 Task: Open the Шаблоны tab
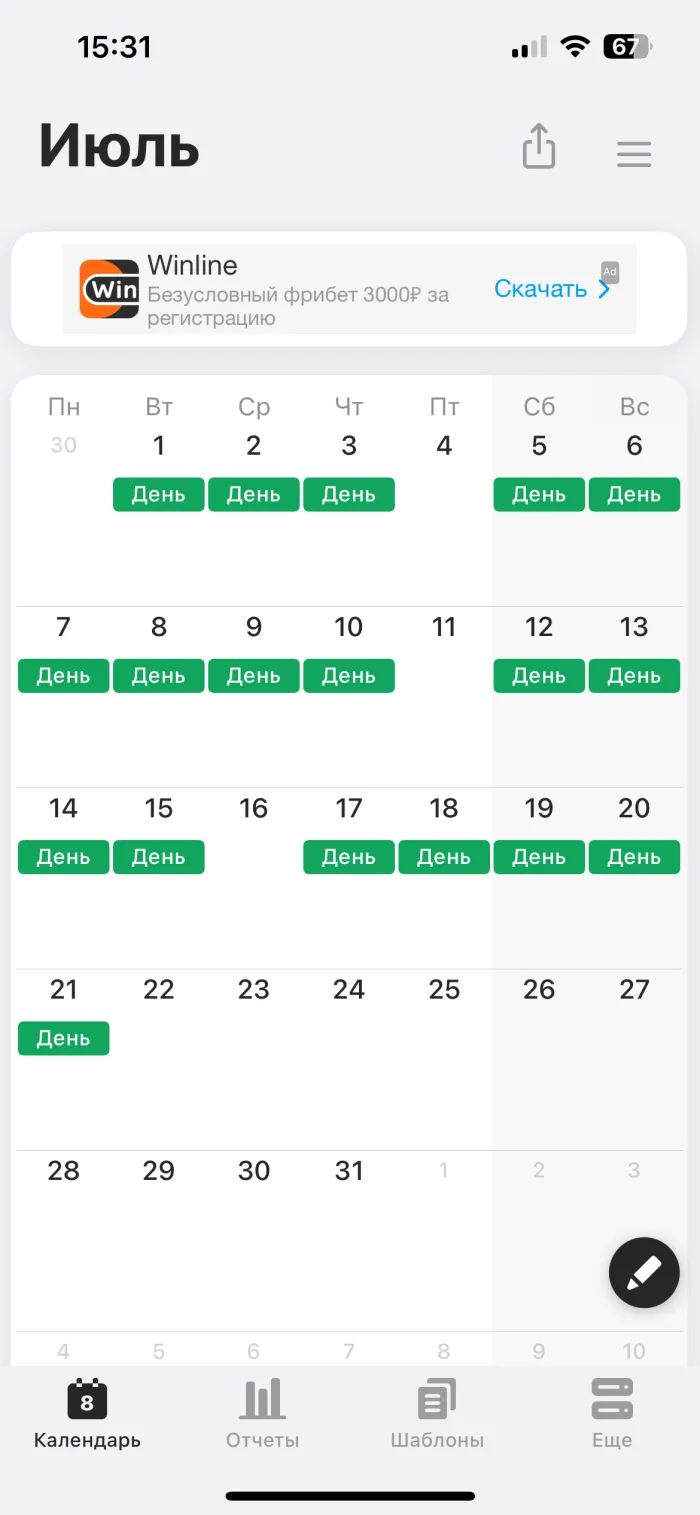tap(437, 1413)
